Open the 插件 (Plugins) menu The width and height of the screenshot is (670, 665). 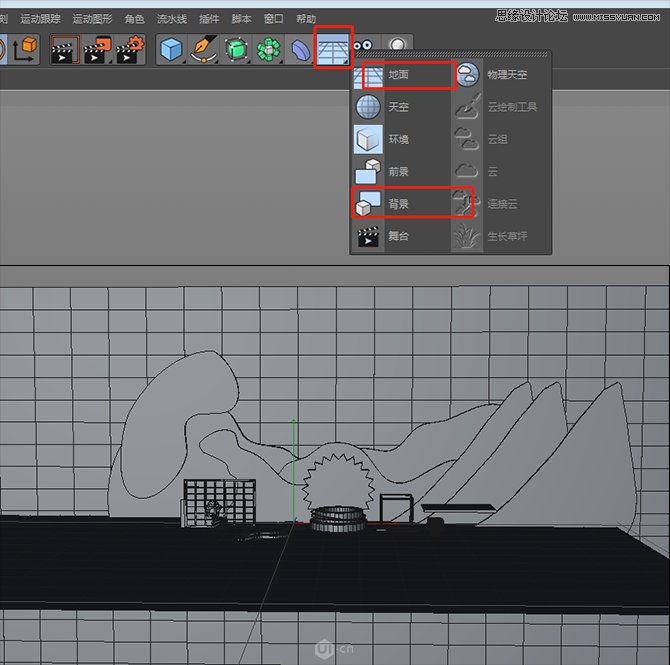(x=209, y=19)
